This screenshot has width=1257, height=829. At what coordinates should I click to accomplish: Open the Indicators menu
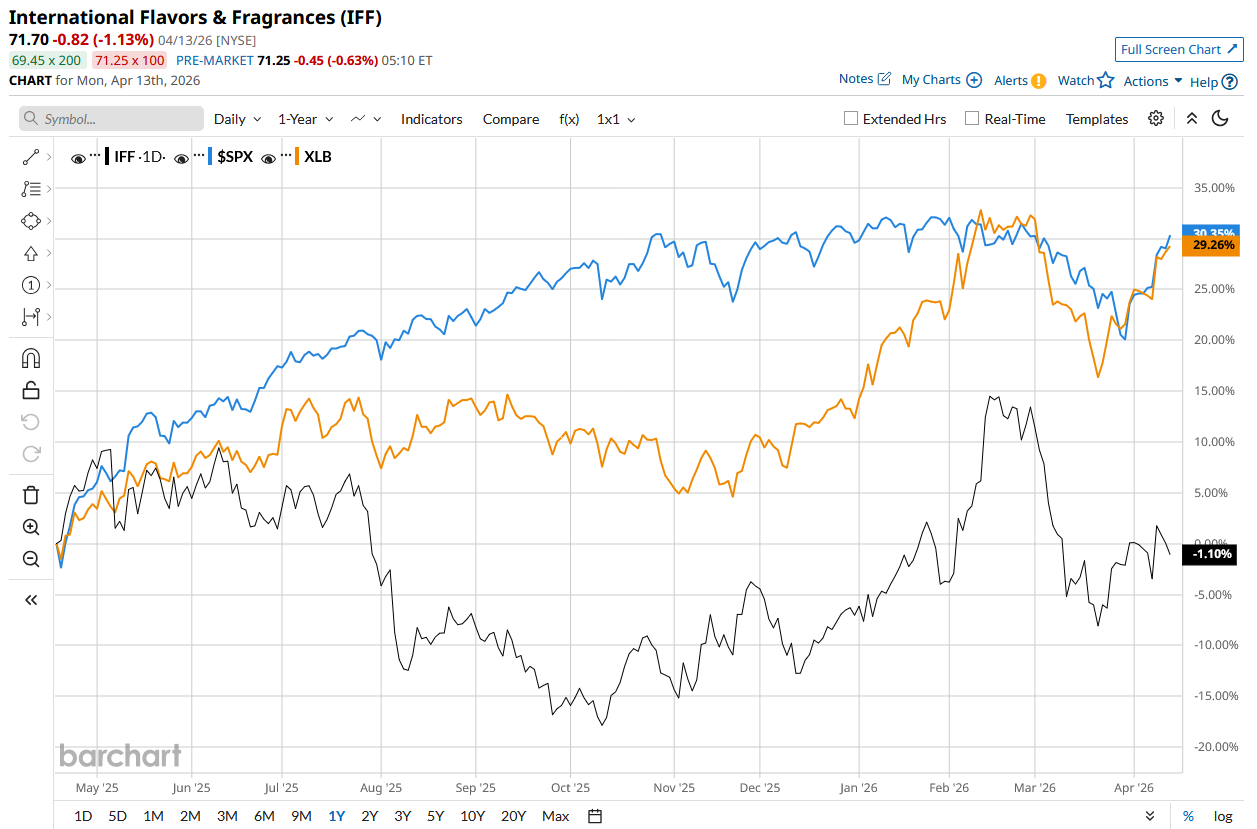click(431, 119)
